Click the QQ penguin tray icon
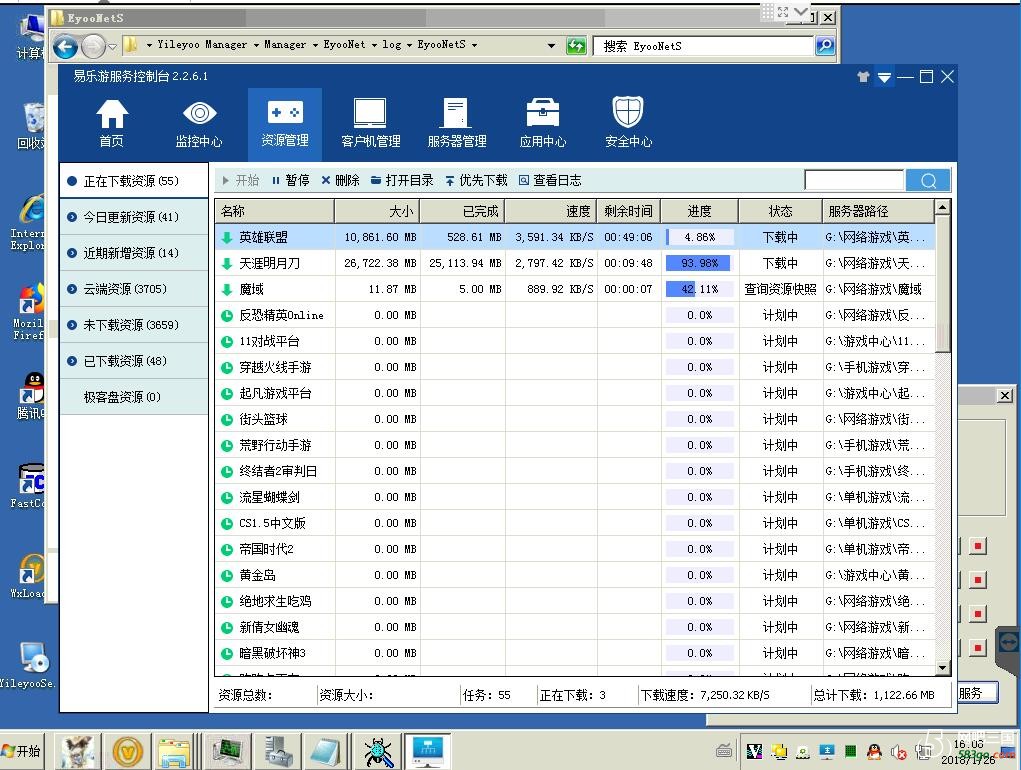 coord(874,752)
